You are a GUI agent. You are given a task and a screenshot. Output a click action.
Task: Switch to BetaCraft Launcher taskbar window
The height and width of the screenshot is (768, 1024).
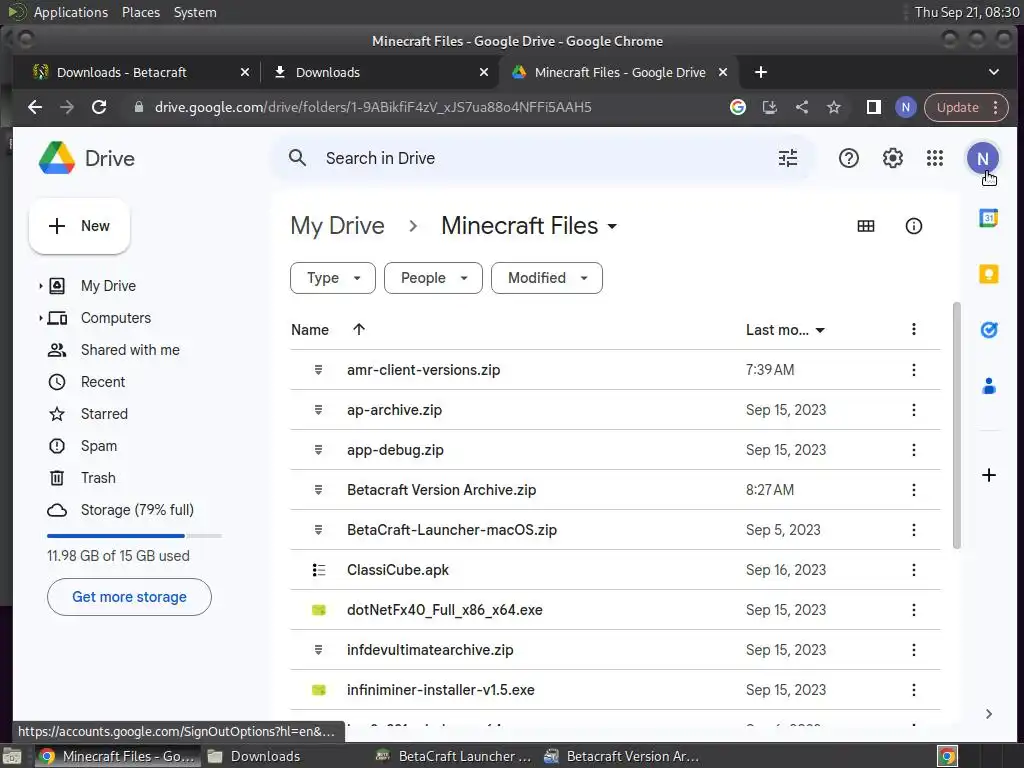click(454, 756)
